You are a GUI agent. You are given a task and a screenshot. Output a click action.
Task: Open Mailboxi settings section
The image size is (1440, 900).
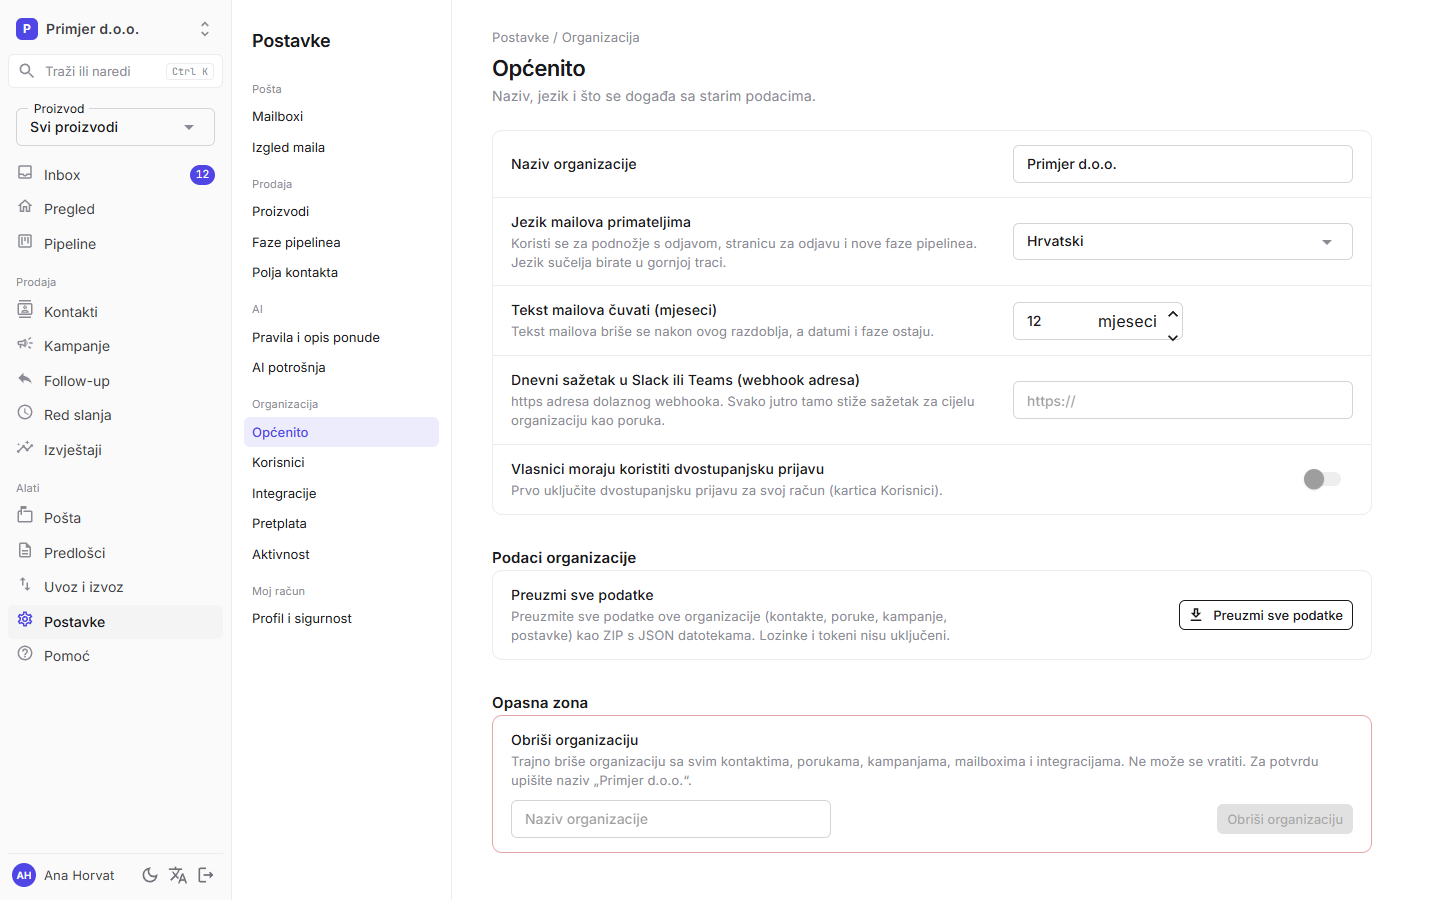coord(341,116)
